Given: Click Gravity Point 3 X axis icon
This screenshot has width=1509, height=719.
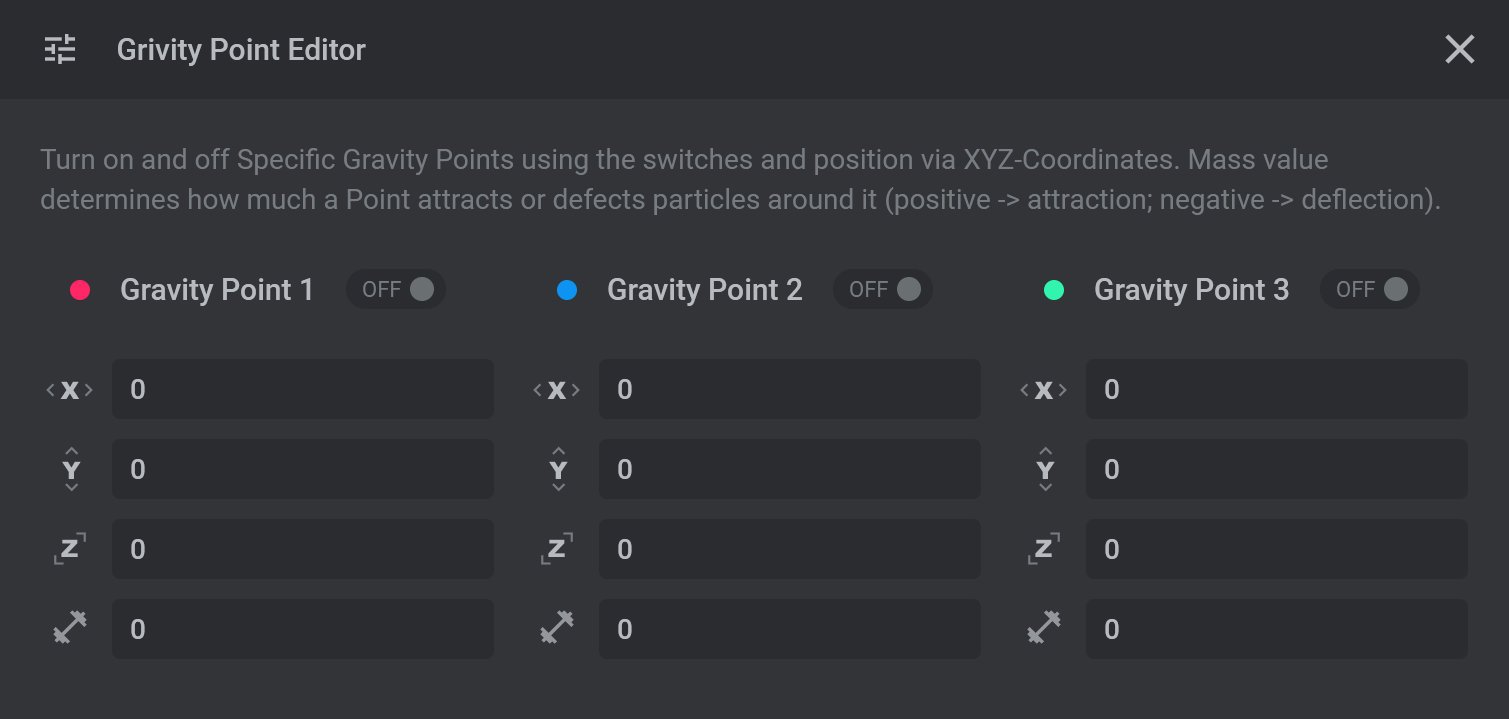Looking at the screenshot, I should pyautogui.click(x=1044, y=390).
